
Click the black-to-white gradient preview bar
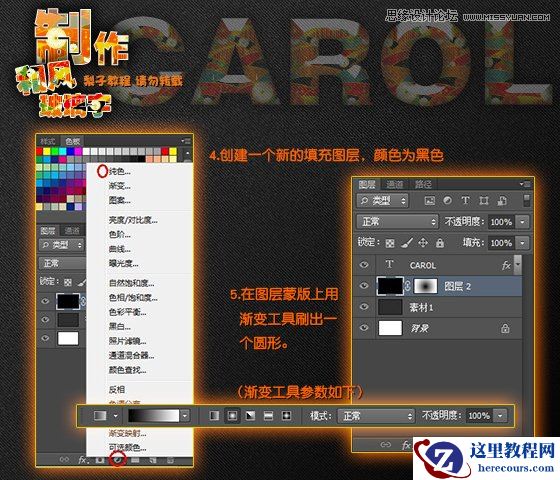click(x=154, y=416)
